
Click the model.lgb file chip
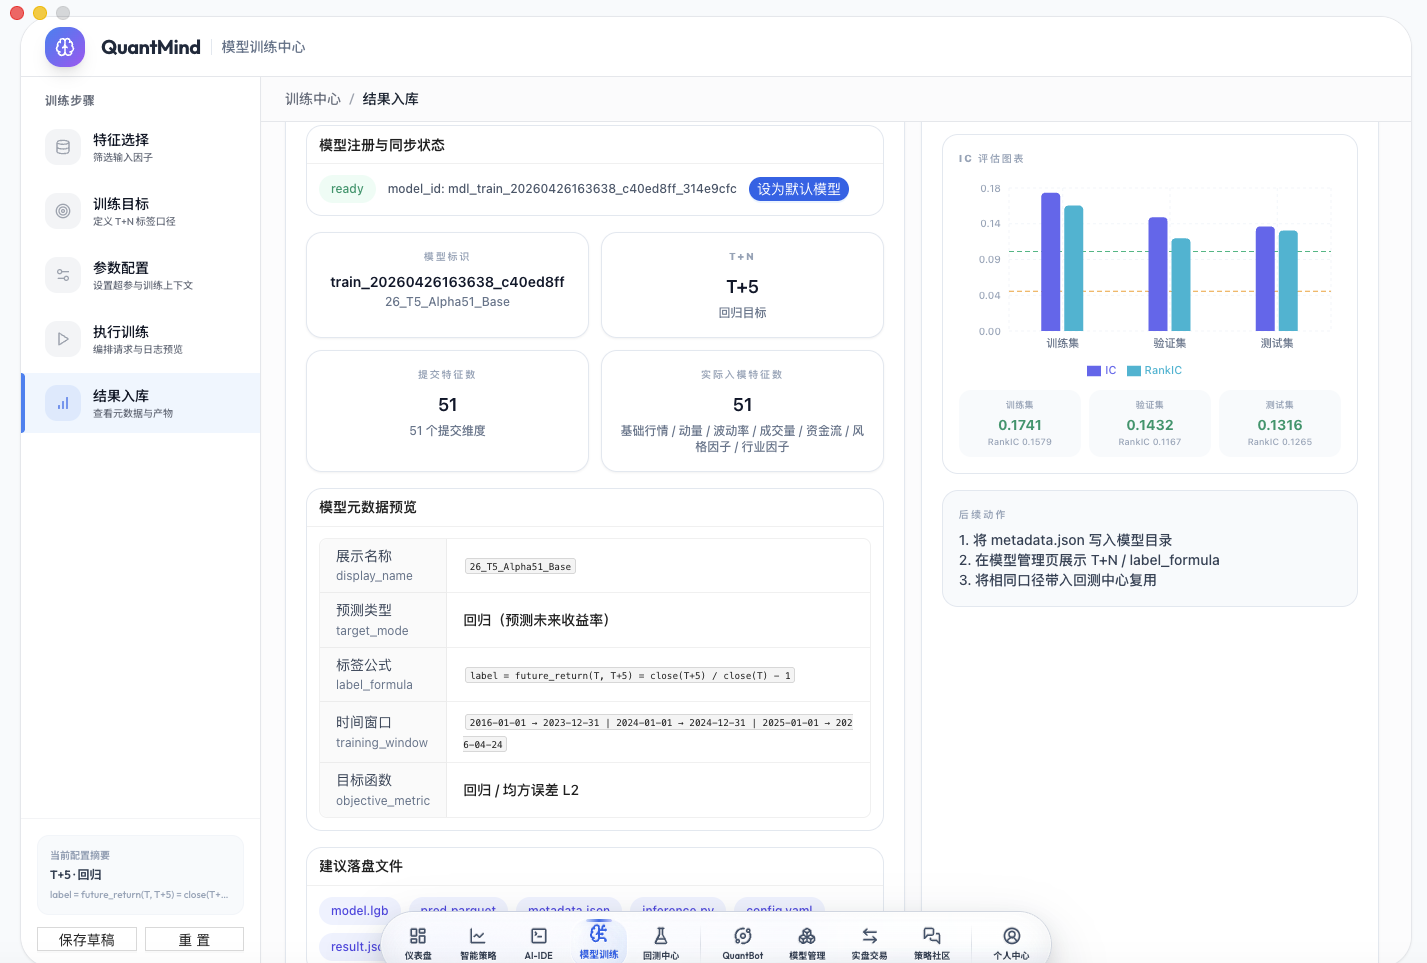[x=360, y=911]
